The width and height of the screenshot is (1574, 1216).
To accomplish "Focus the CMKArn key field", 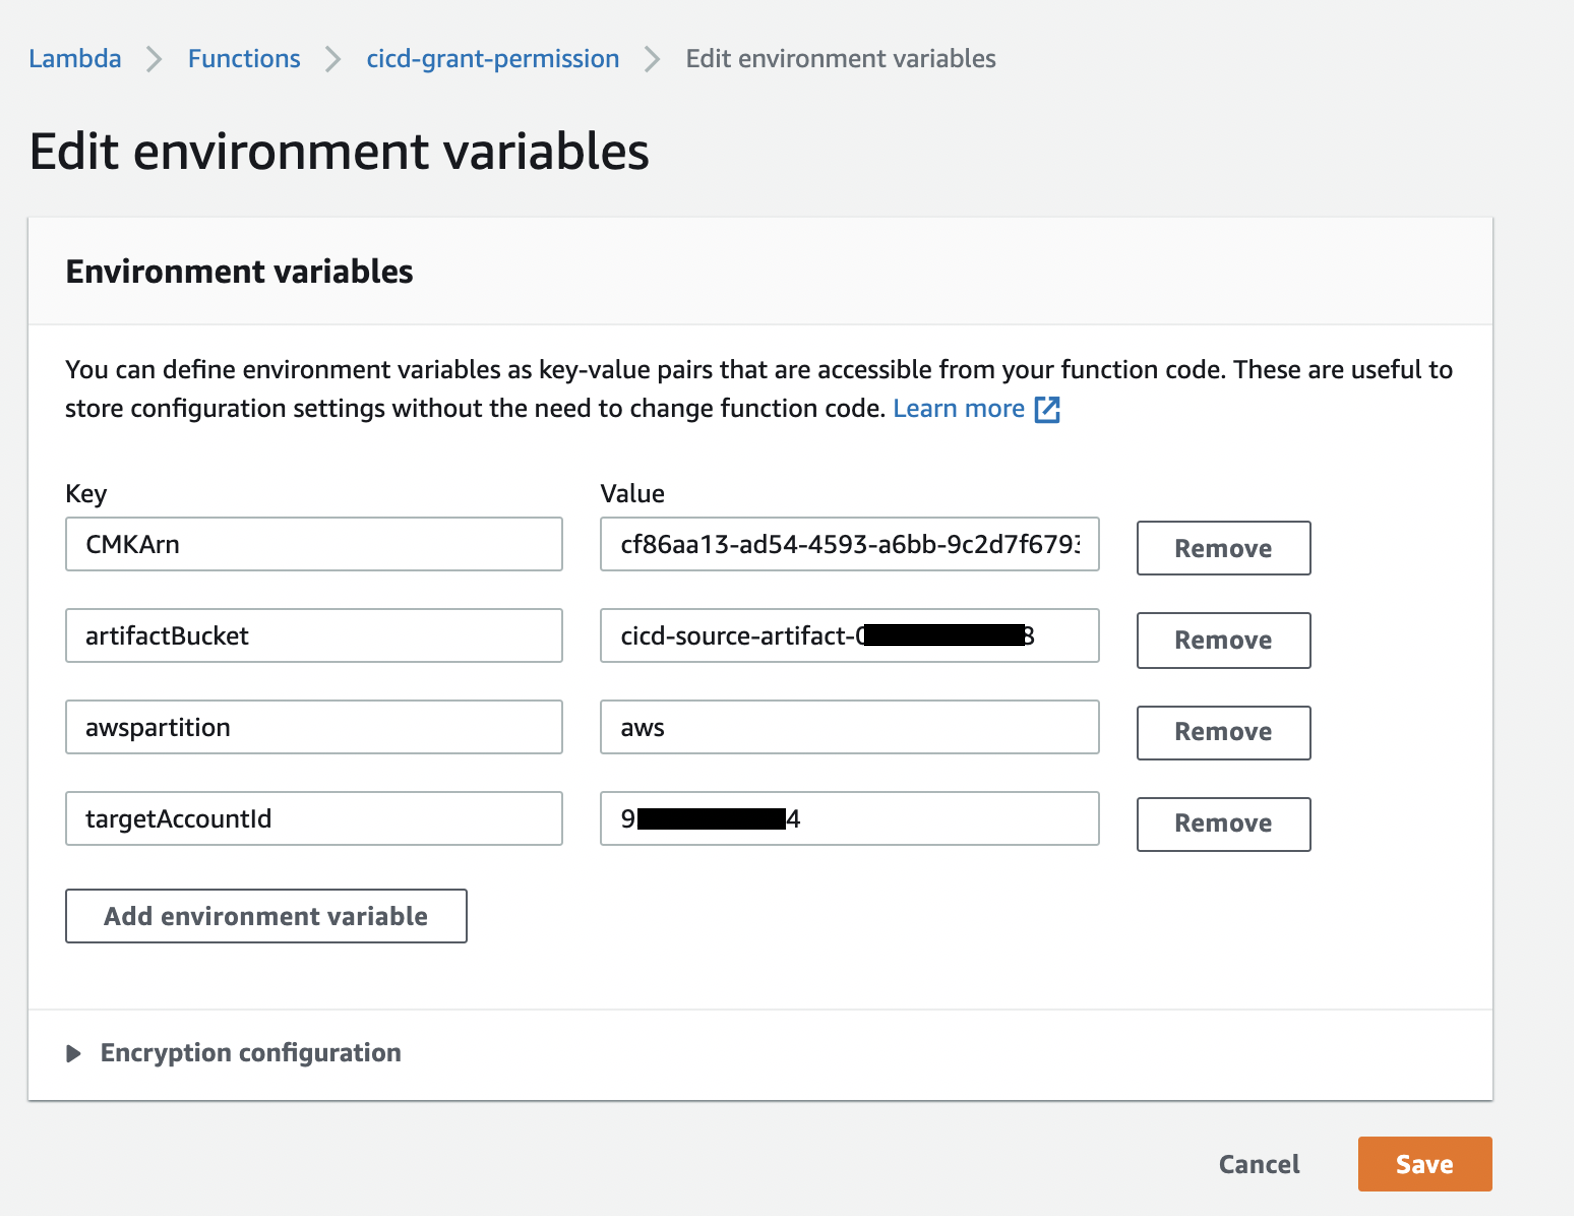I will coord(314,544).
